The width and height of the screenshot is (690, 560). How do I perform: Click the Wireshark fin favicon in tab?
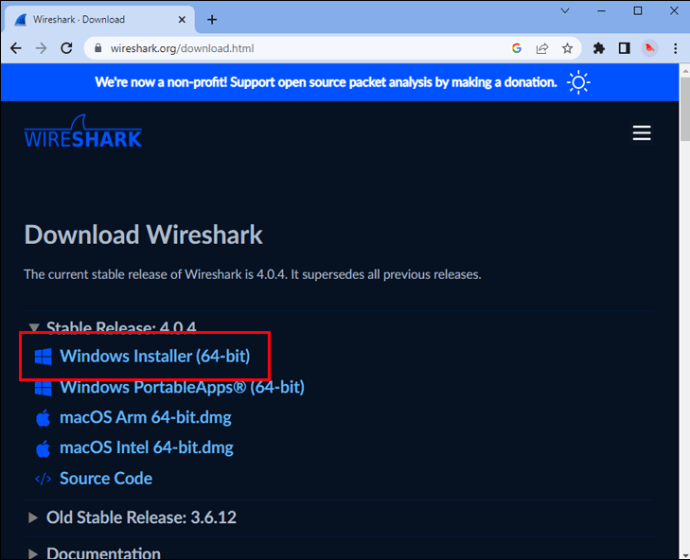20,20
